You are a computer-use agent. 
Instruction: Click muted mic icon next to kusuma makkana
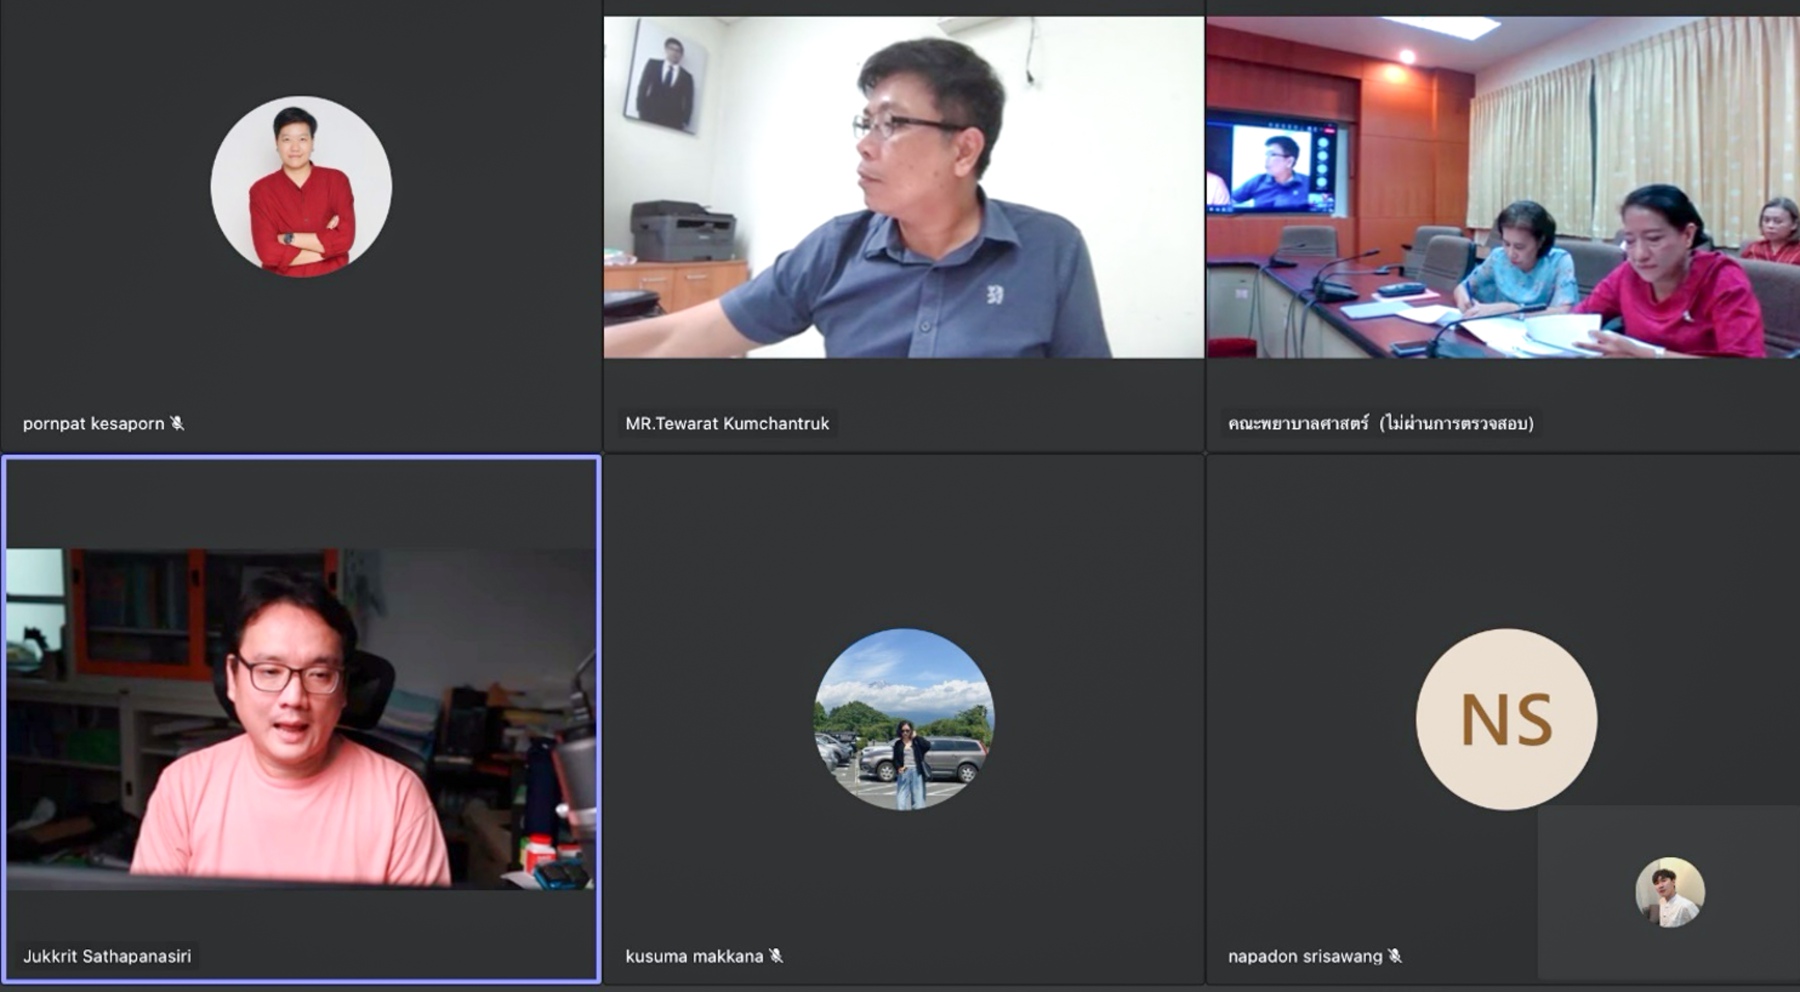(776, 956)
